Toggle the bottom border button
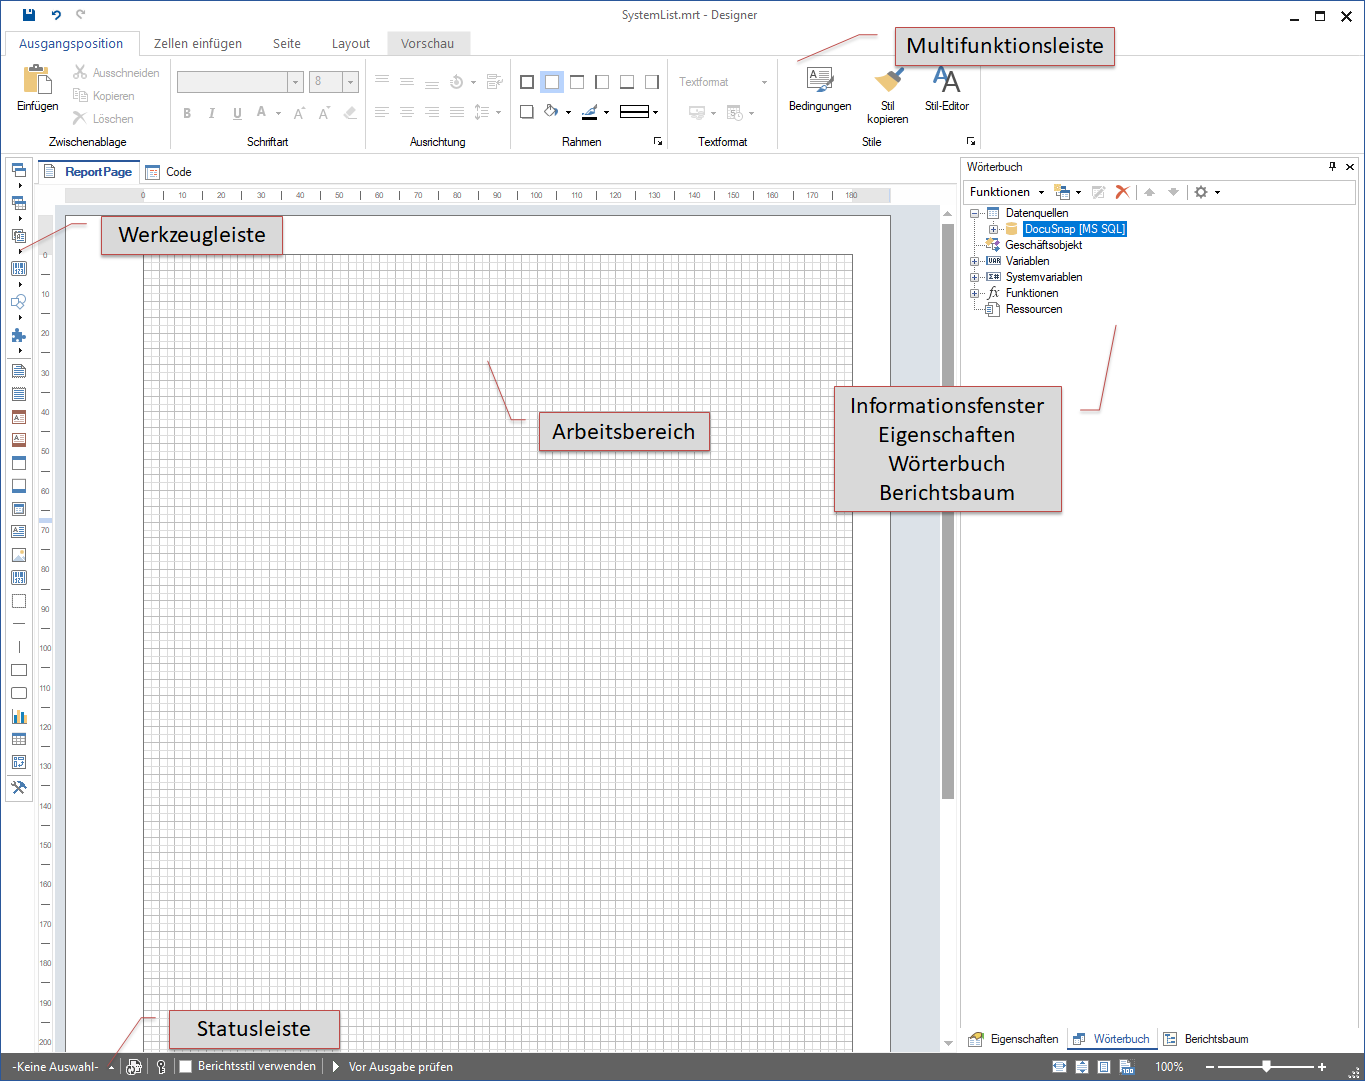The height and width of the screenshot is (1081, 1365). pyautogui.click(x=627, y=82)
